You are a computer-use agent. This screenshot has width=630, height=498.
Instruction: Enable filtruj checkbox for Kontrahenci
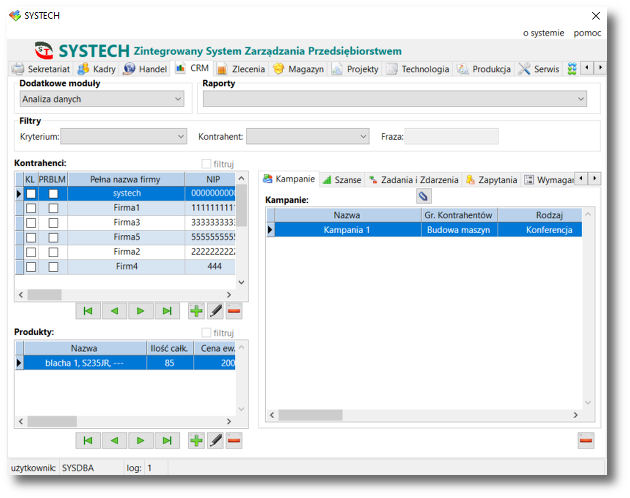[x=206, y=164]
